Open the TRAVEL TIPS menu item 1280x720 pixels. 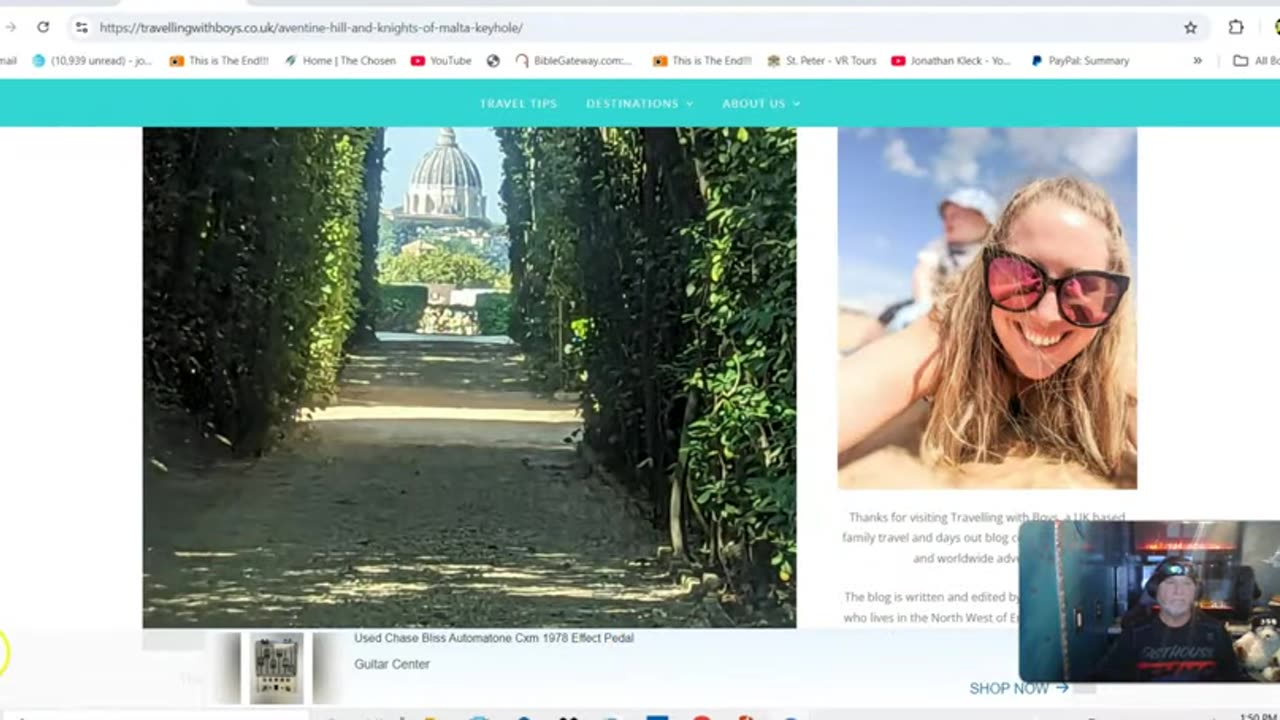coord(518,103)
